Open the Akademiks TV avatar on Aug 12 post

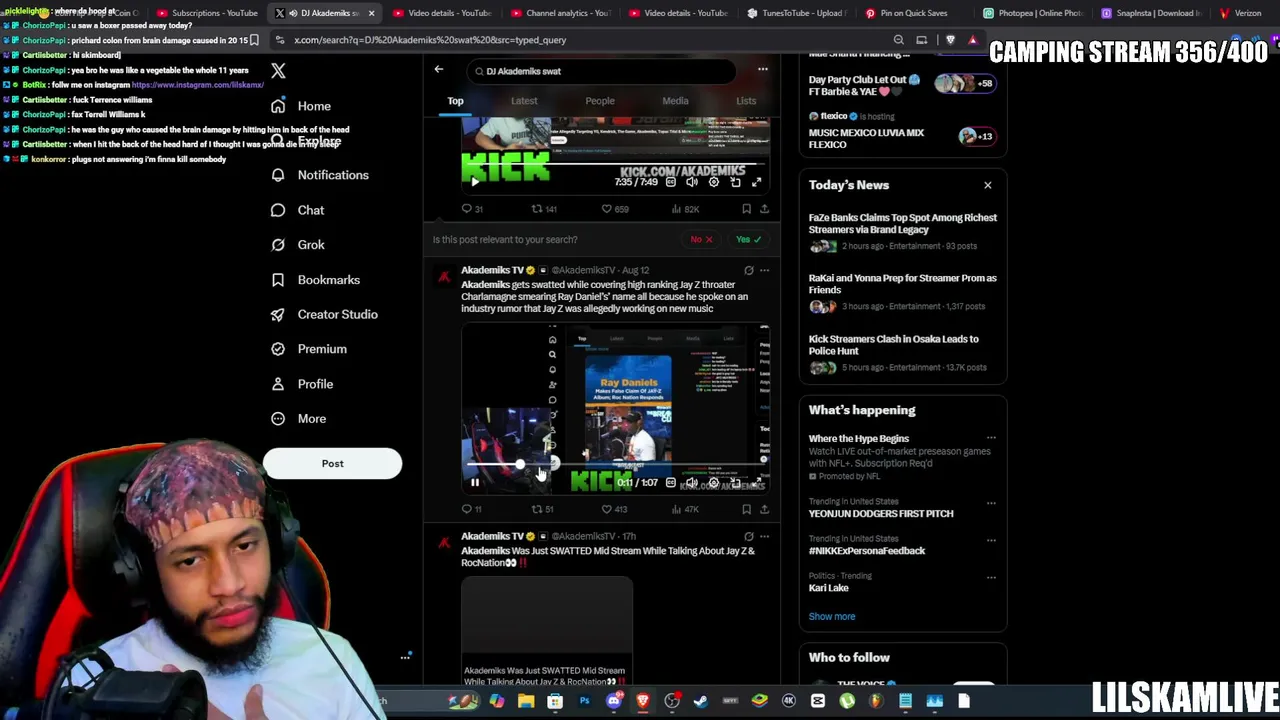click(x=444, y=277)
